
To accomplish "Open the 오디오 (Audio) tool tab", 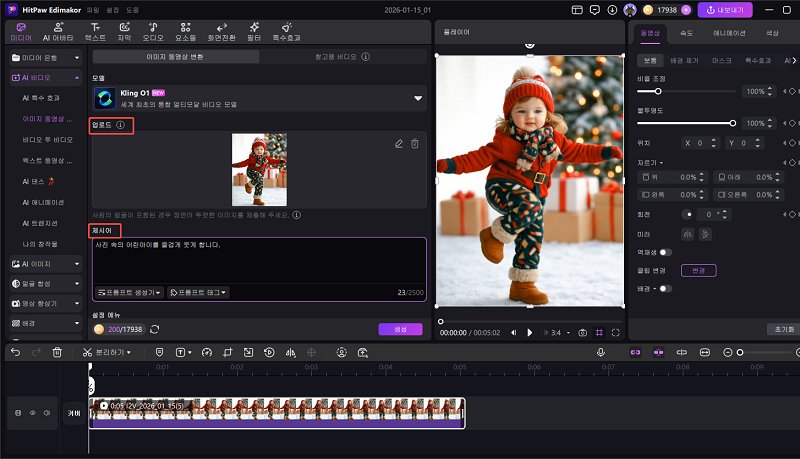I will [152, 30].
